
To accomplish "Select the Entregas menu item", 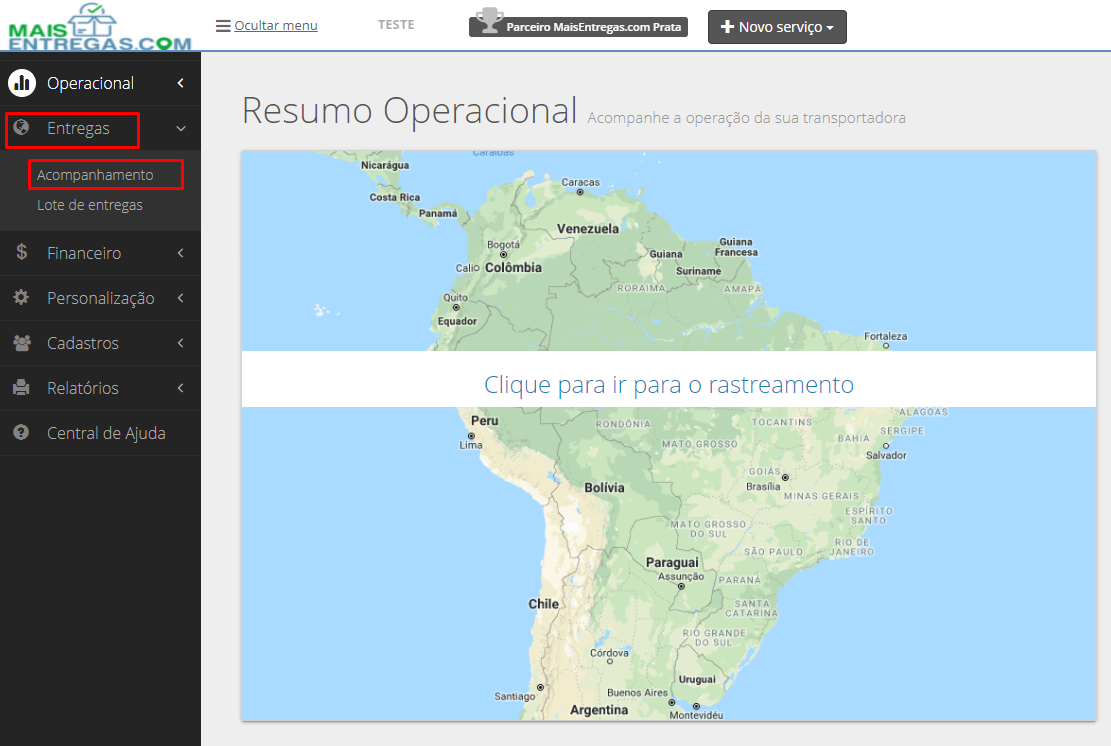I will 78,128.
